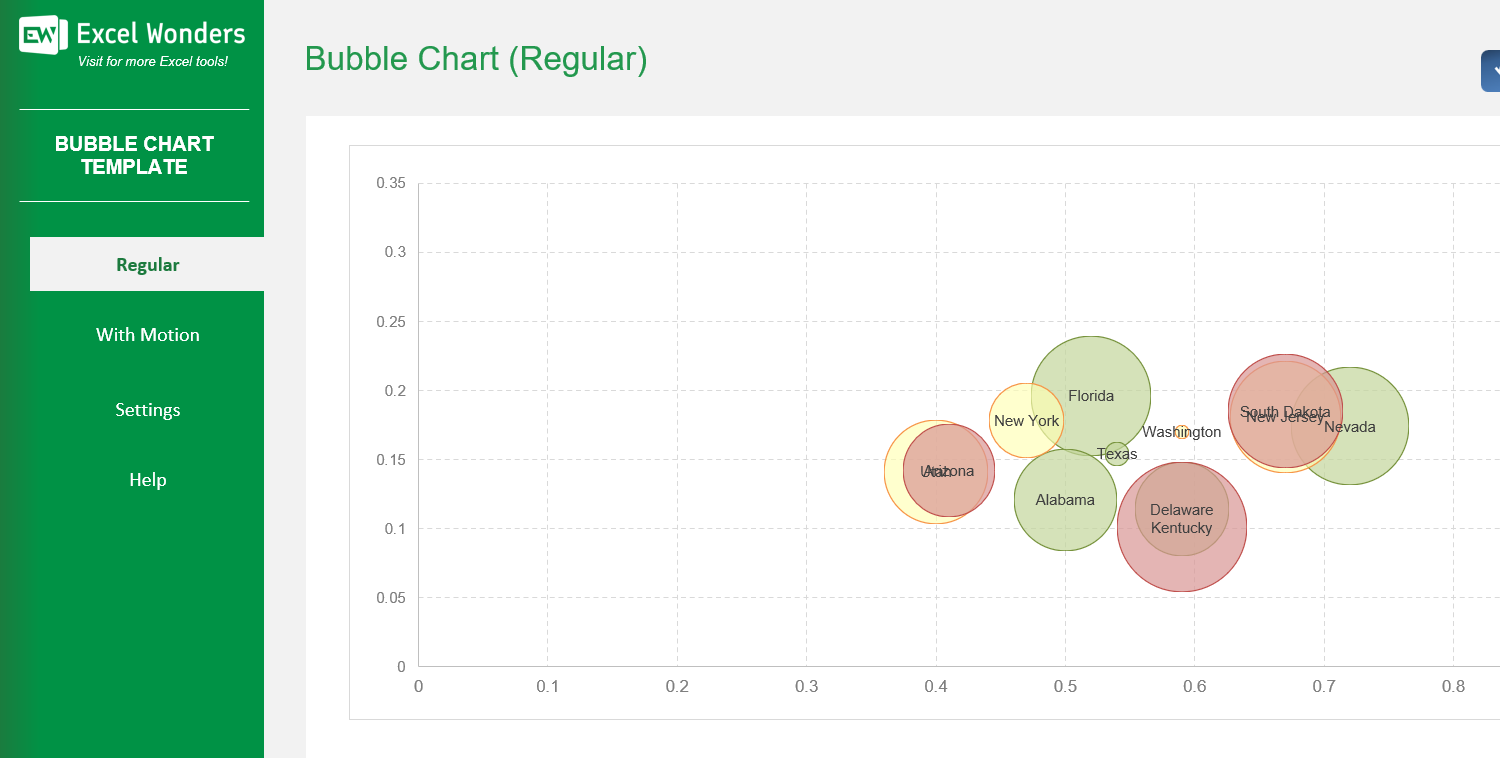1500x758 pixels.
Task: Click the 0.35 label on the y-axis
Action: [391, 183]
